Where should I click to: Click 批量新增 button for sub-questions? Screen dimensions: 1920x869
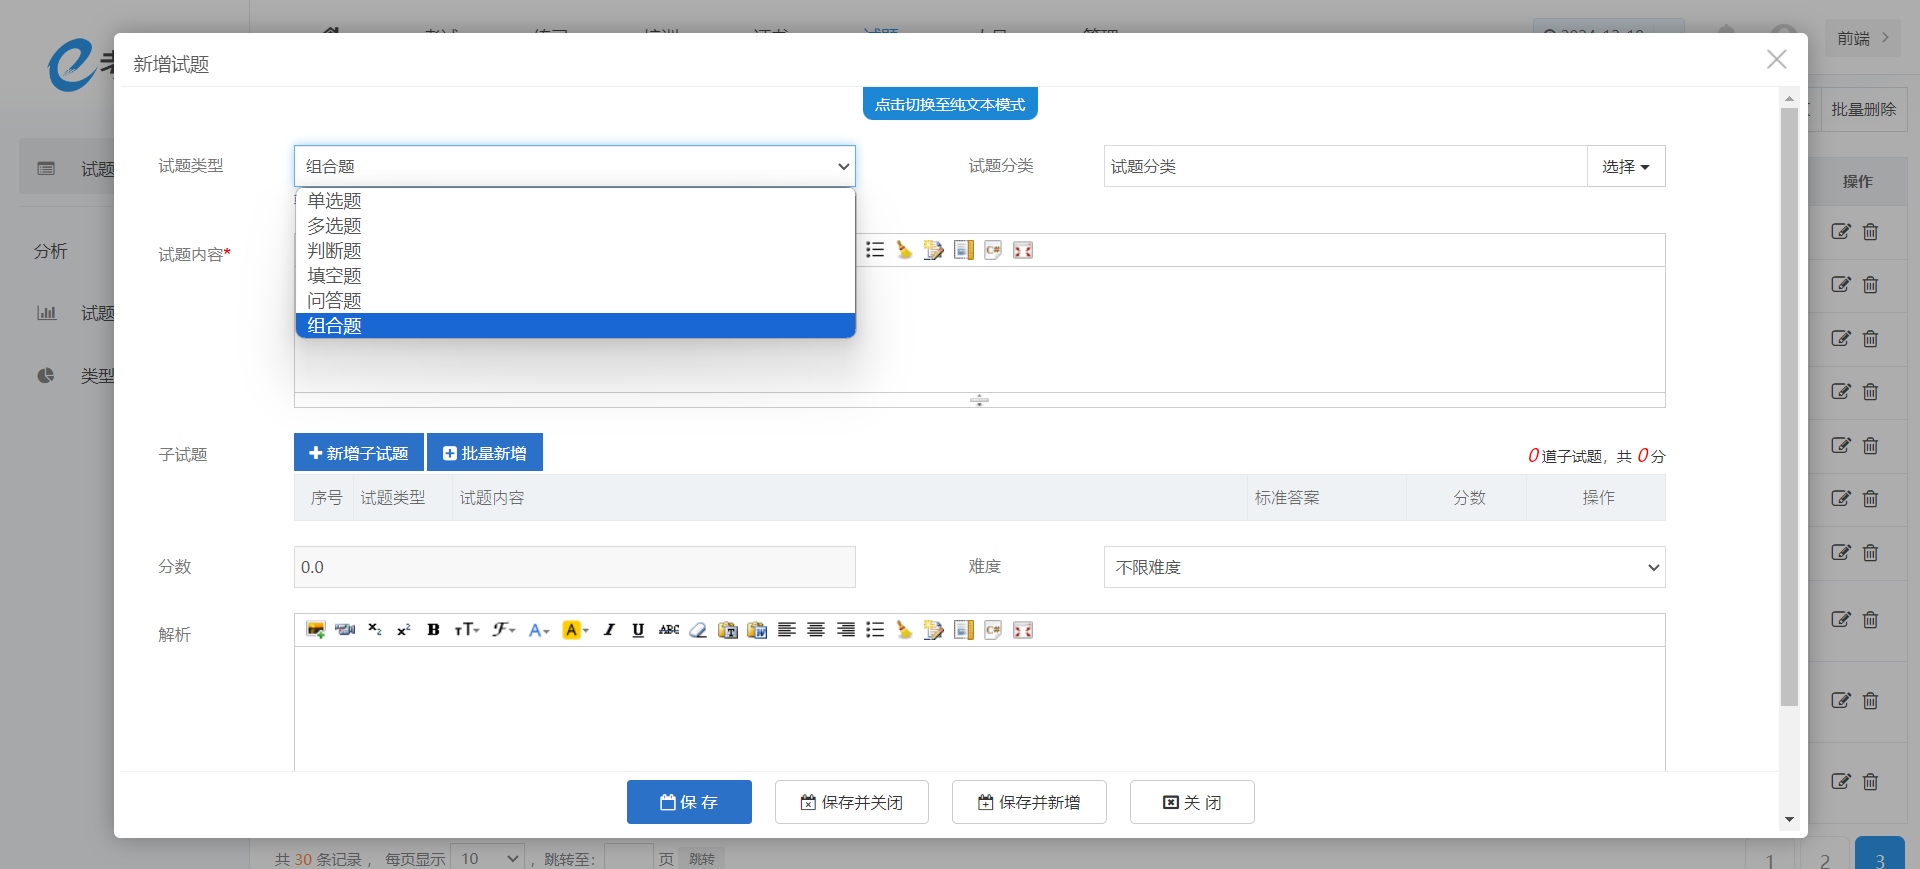click(x=485, y=453)
